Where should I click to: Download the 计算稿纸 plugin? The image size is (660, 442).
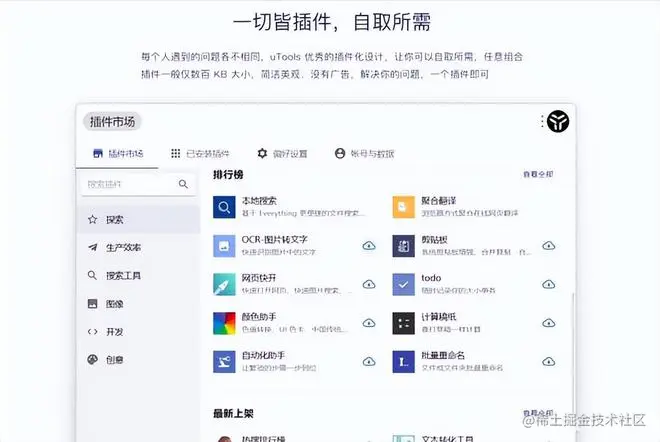click(x=548, y=323)
